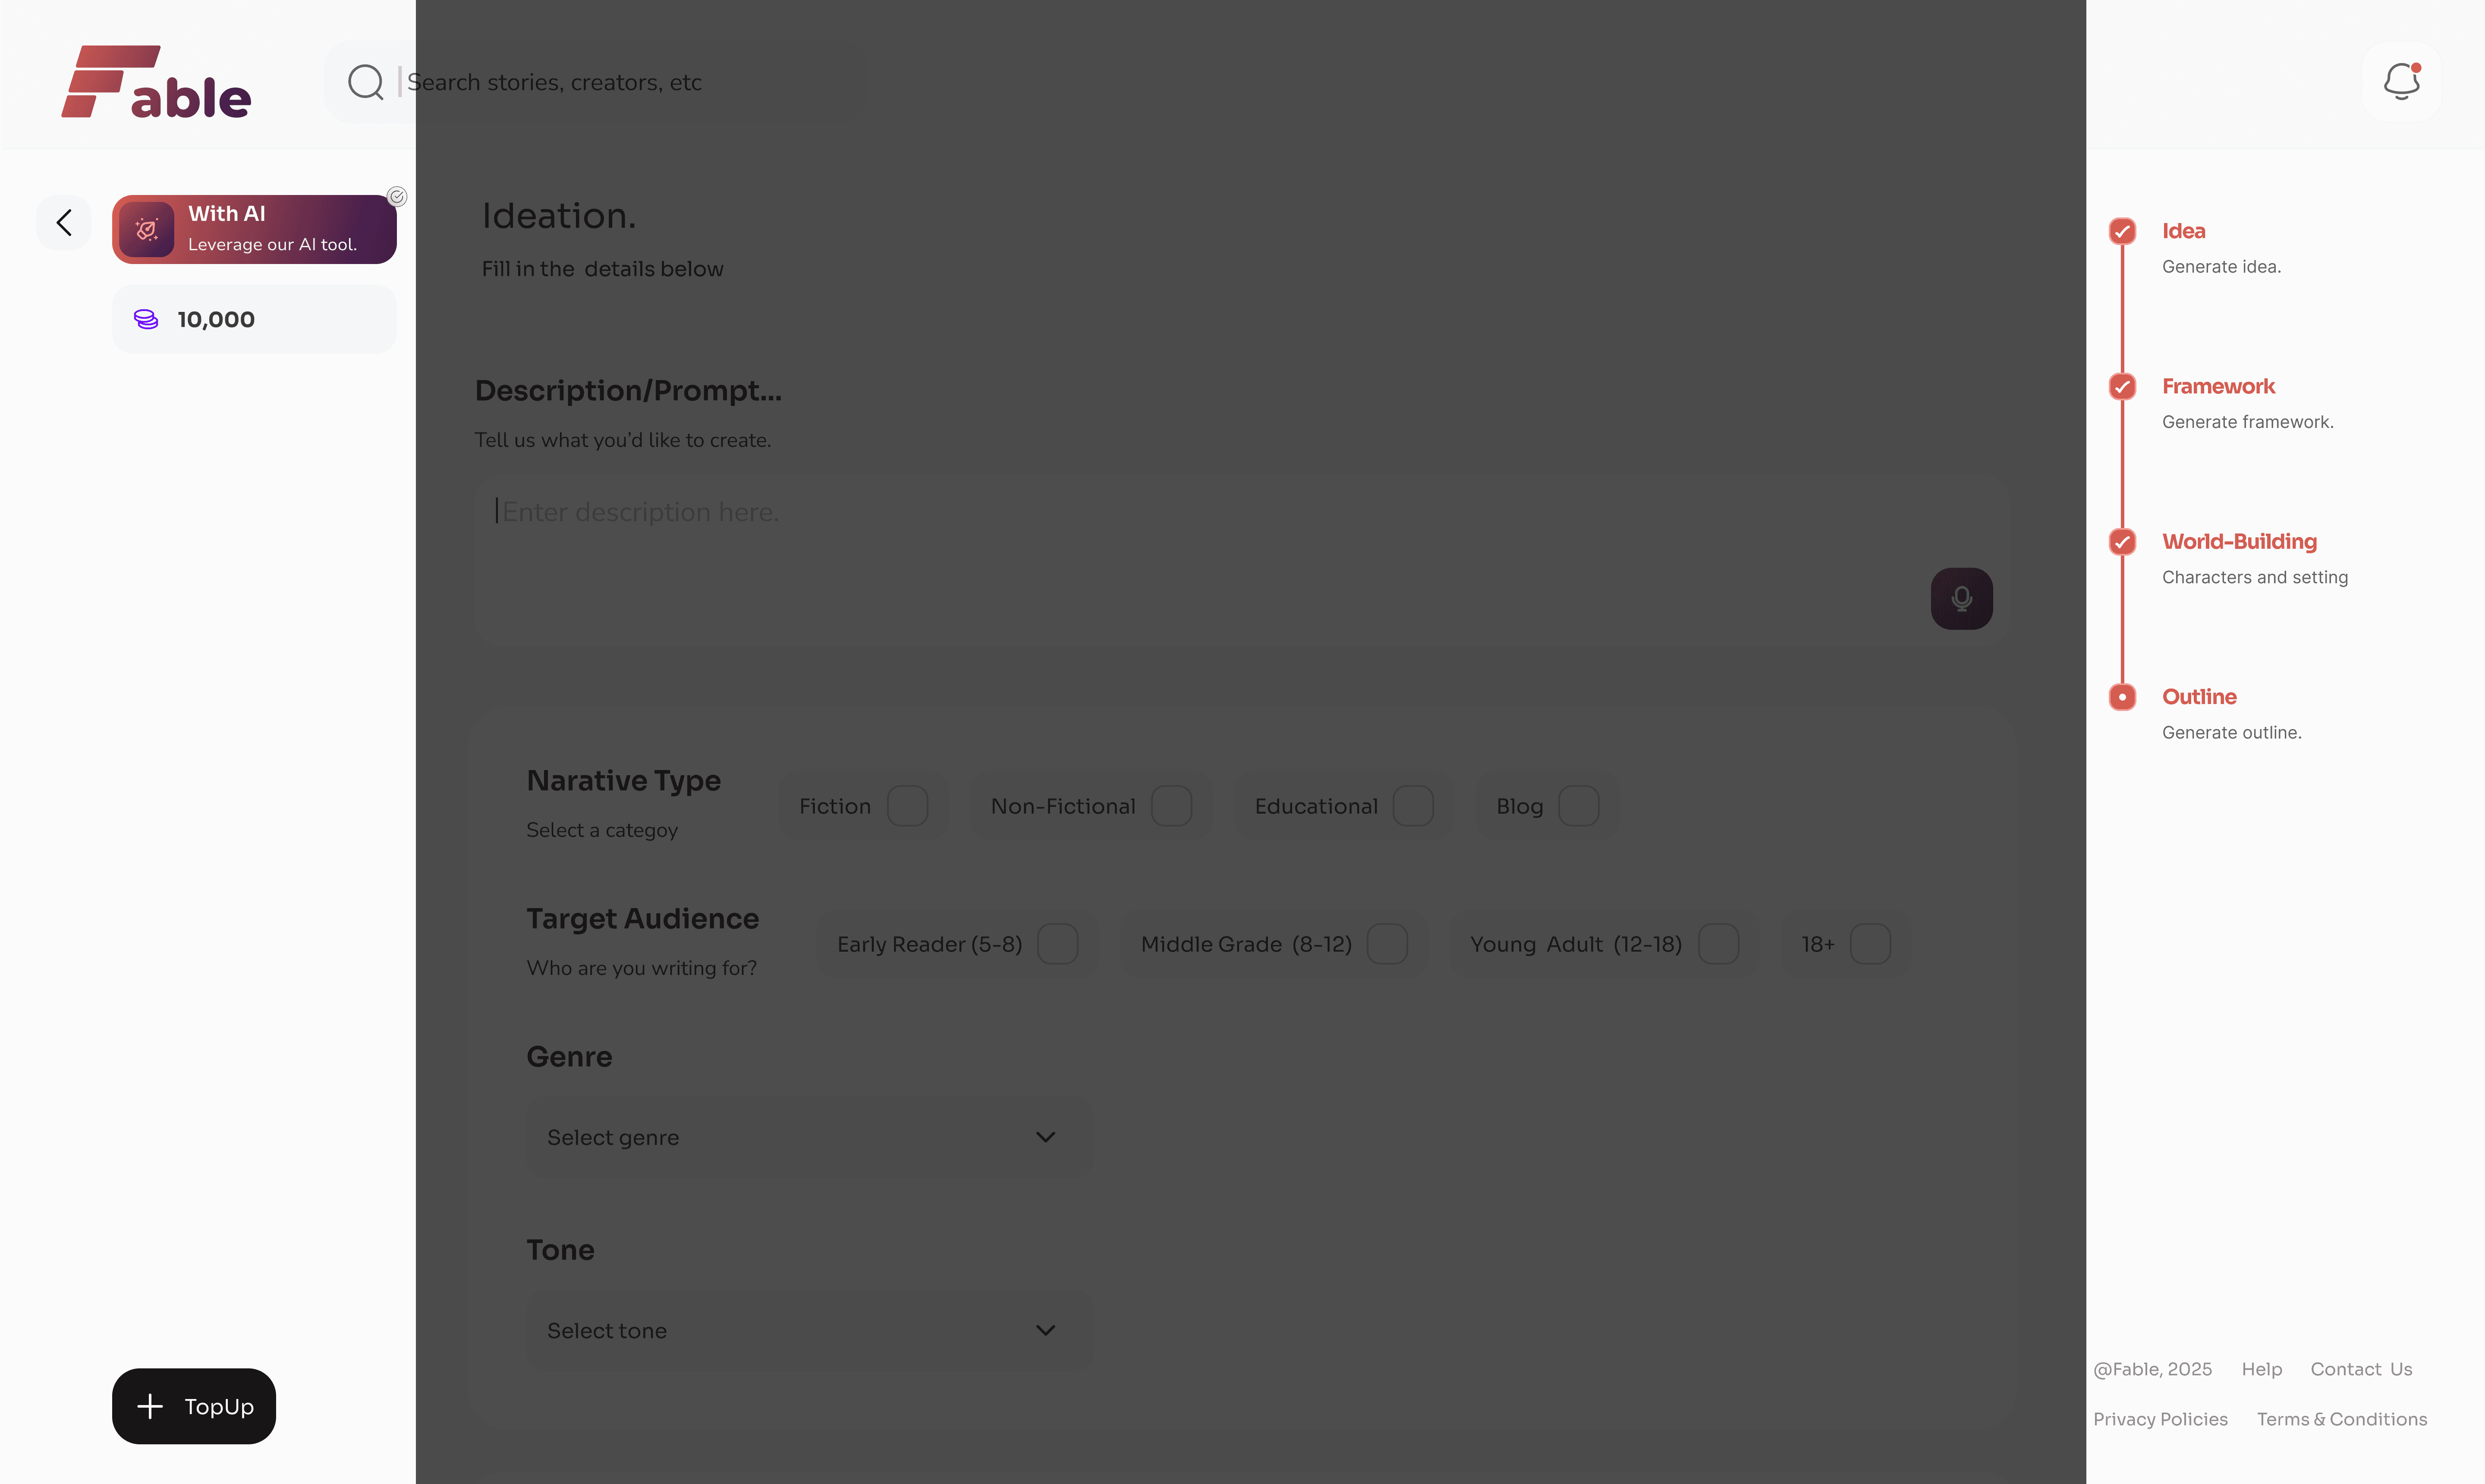Click the search magnifier icon
The image size is (2485, 1484).
pyautogui.click(x=366, y=82)
